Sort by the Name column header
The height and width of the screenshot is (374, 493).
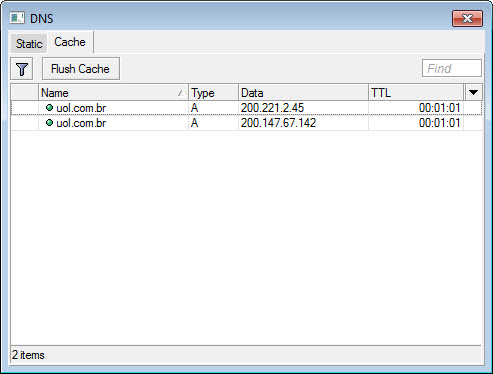pyautogui.click(x=113, y=92)
